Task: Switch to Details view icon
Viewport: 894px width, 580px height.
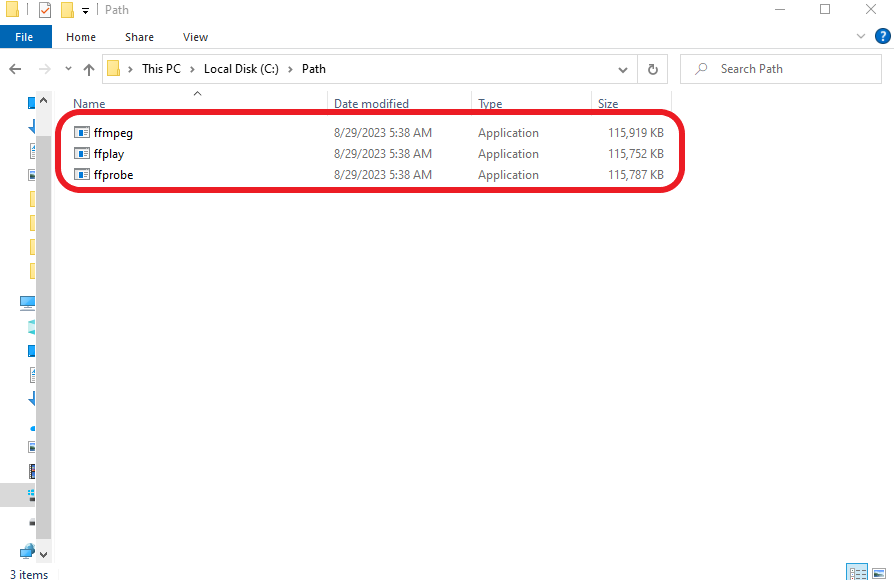Action: click(857, 573)
